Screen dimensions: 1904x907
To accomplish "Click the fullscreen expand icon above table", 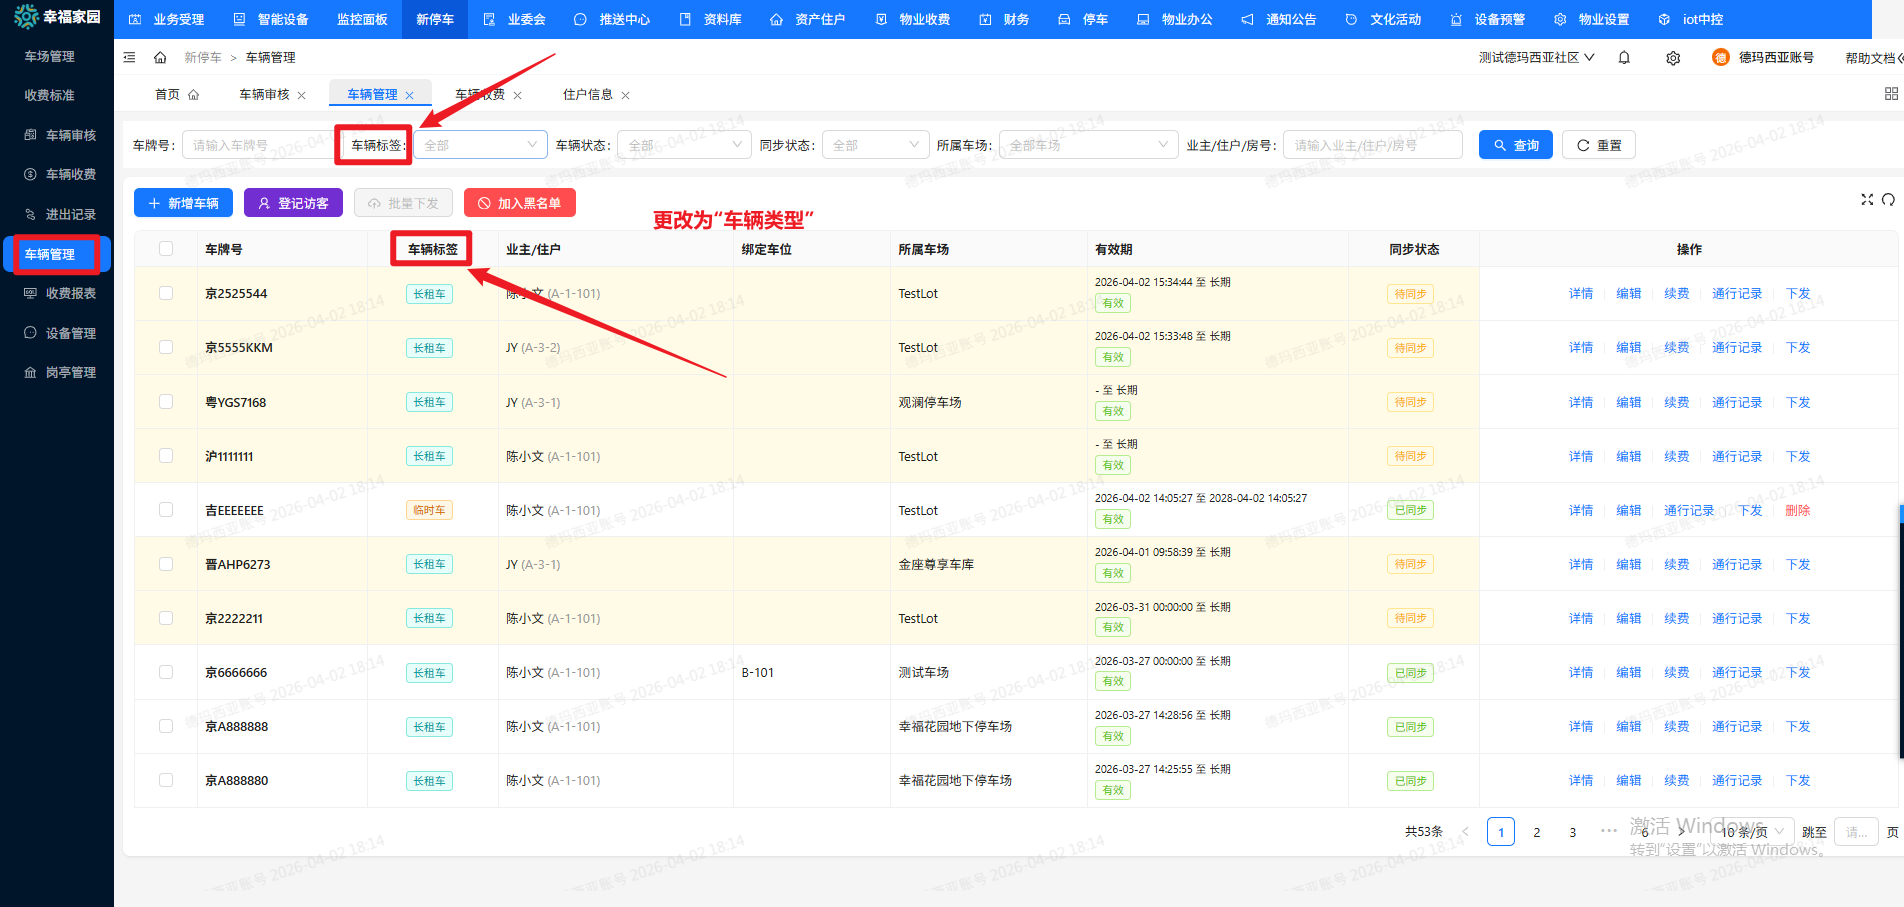I will pyautogui.click(x=1866, y=200).
